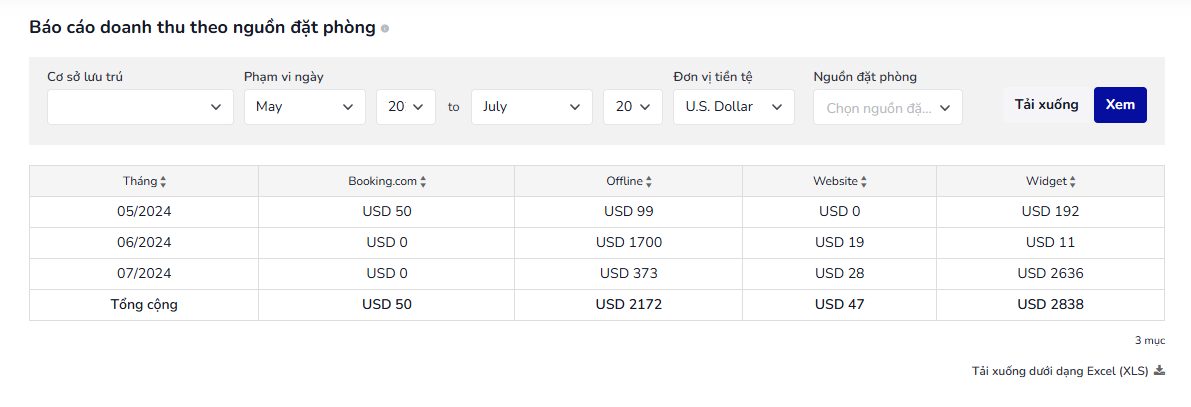The width and height of the screenshot is (1191, 407).
Task: Open the Cơ sở lưu trú dropdown
Action: 140,107
